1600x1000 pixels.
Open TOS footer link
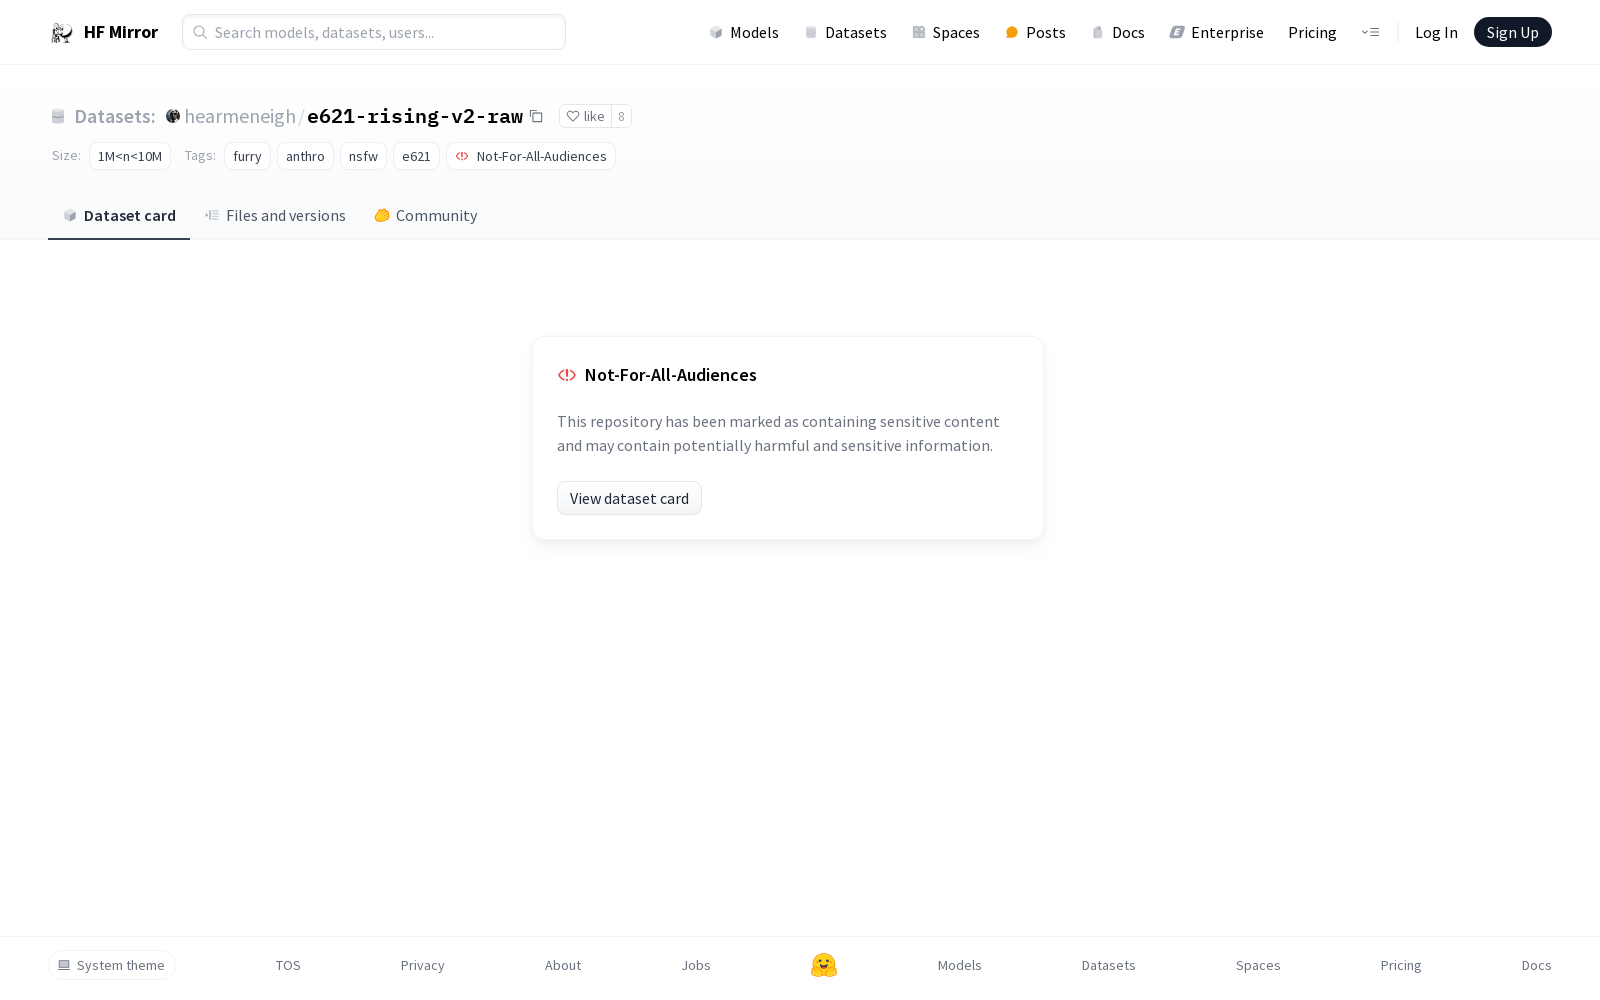288,965
